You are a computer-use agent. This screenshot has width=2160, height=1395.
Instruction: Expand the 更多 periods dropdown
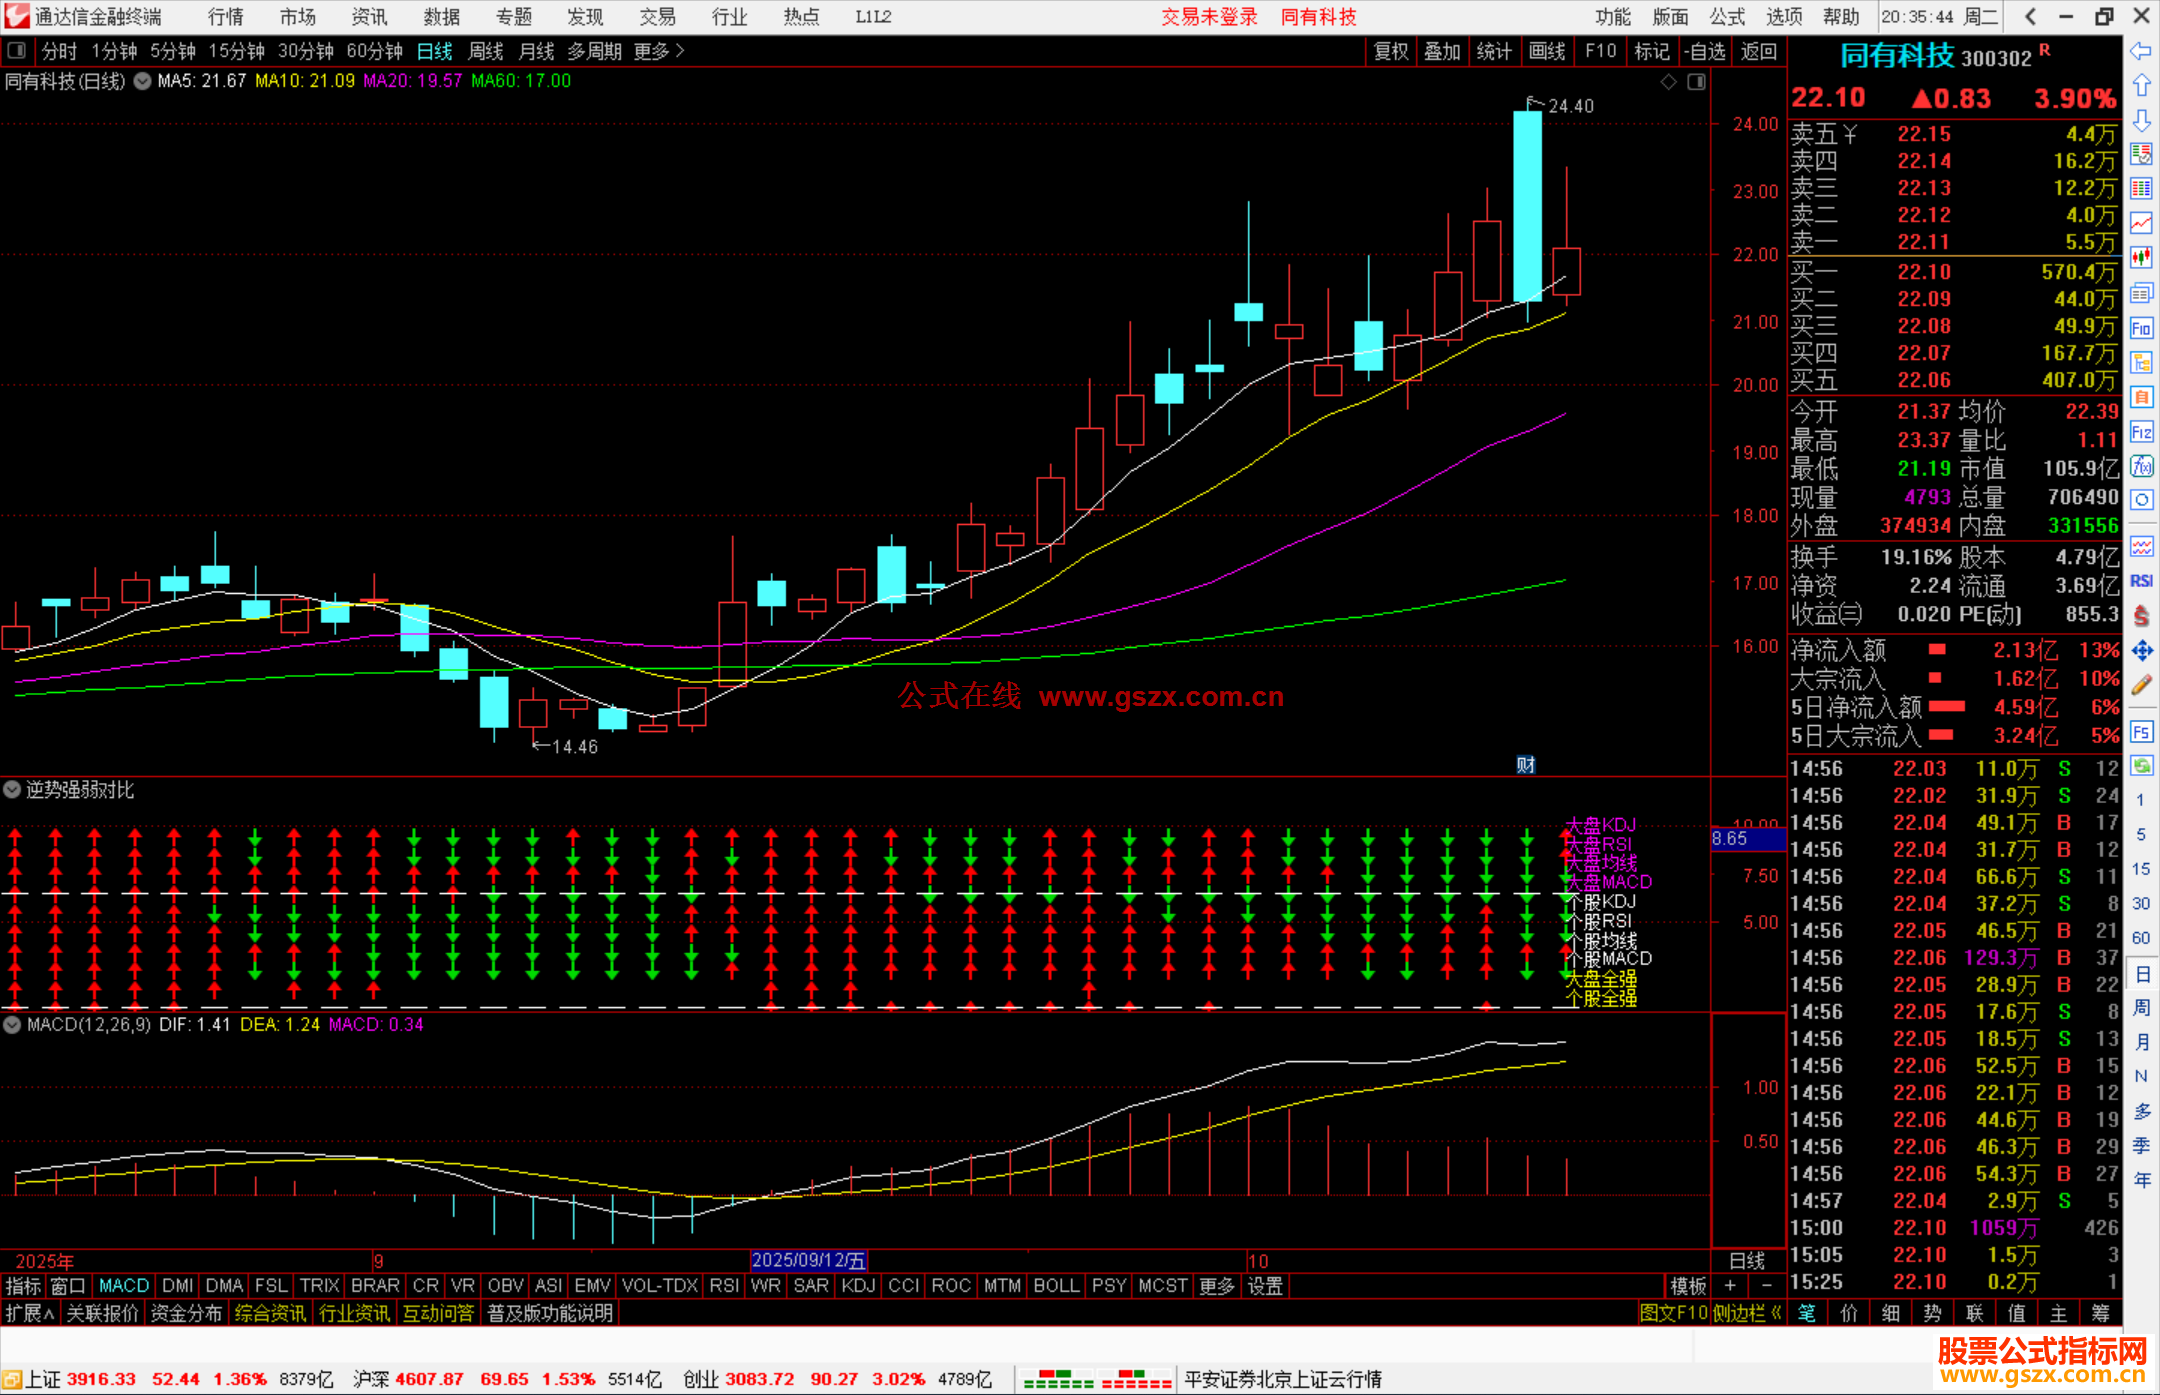tap(659, 51)
